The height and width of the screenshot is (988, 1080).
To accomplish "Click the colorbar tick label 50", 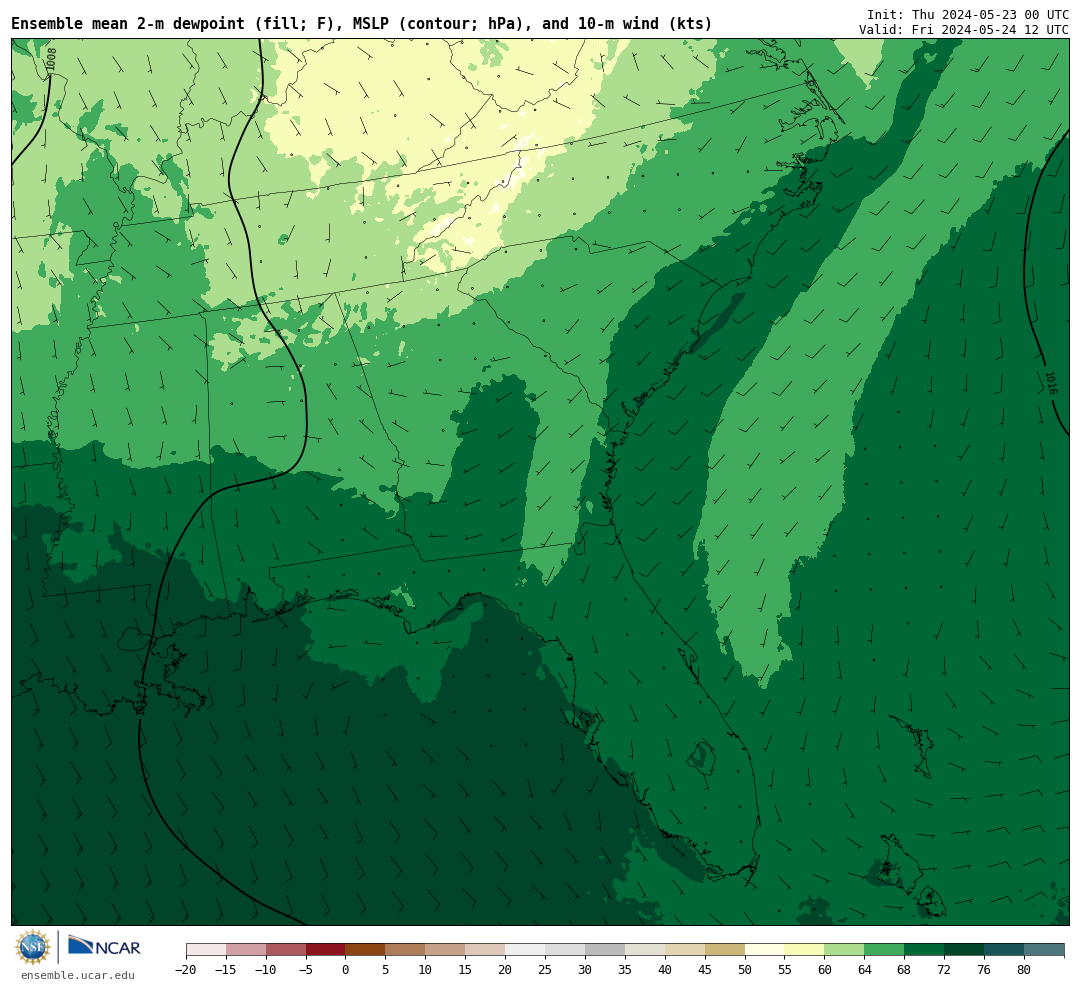I will pyautogui.click(x=745, y=969).
